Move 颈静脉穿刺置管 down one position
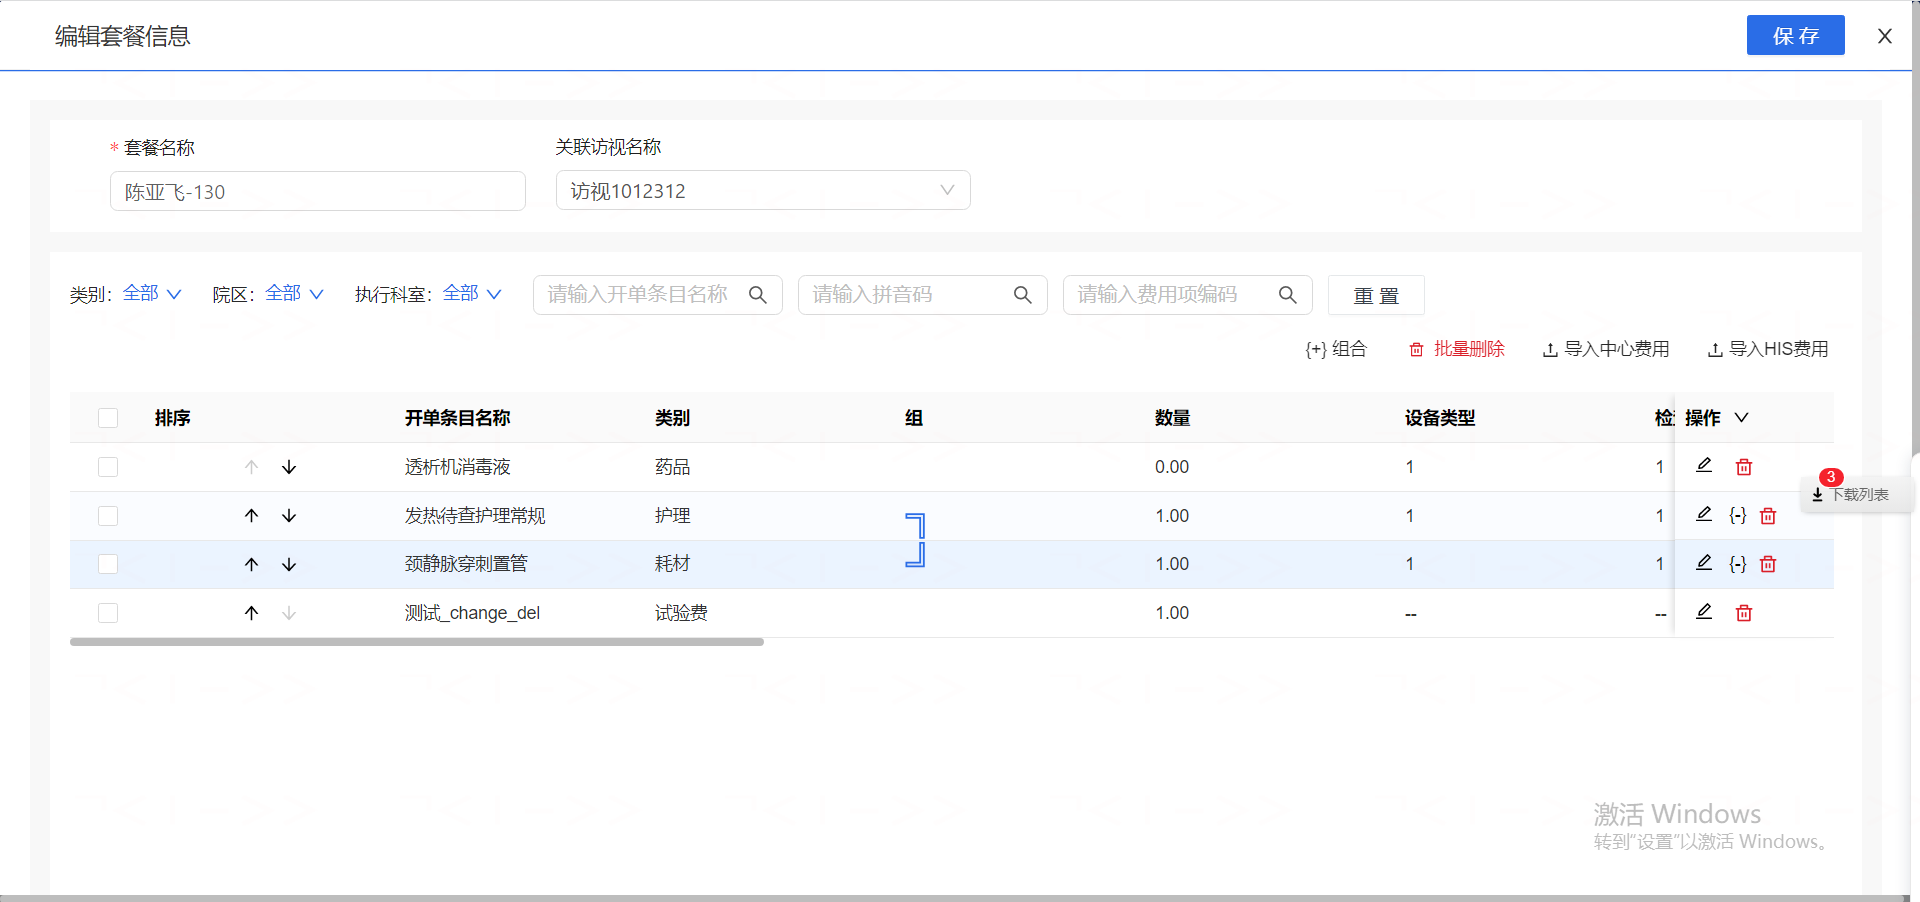1920x902 pixels. point(289,564)
